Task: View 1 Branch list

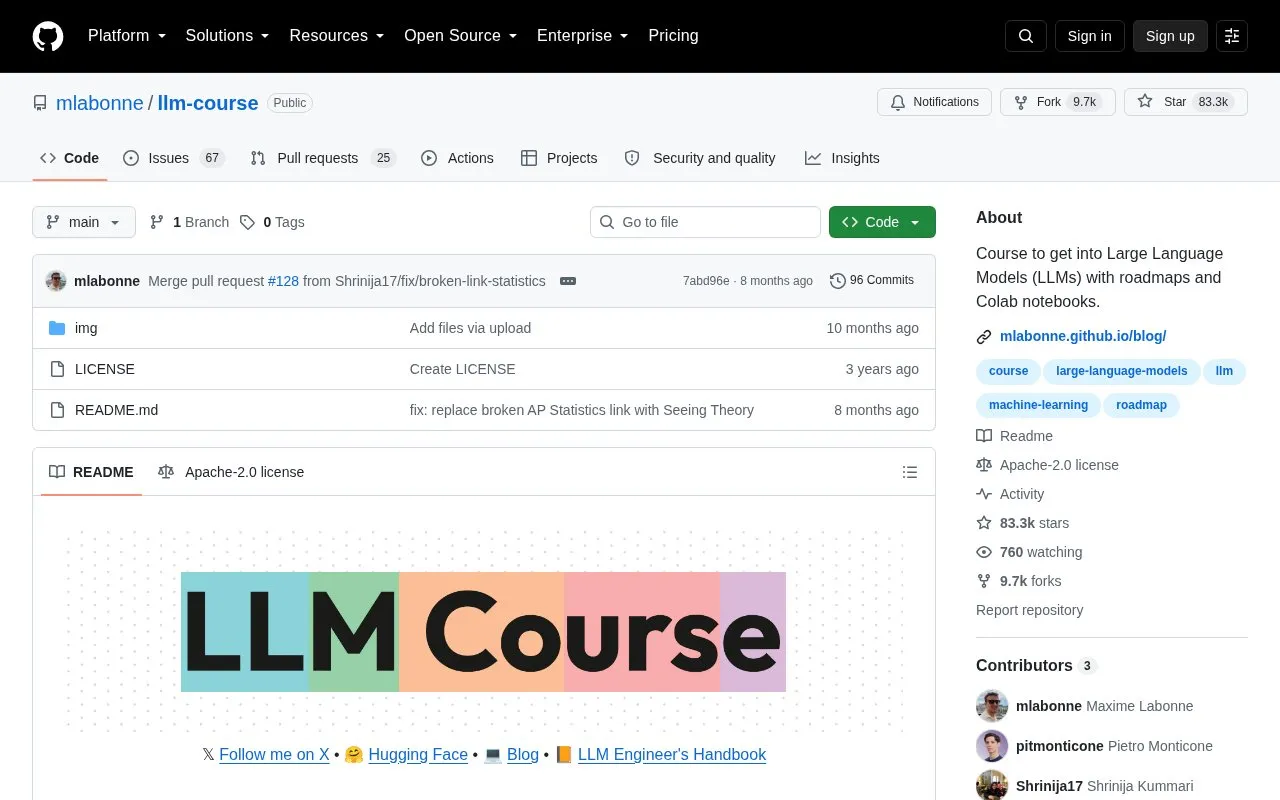Action: pos(189,222)
